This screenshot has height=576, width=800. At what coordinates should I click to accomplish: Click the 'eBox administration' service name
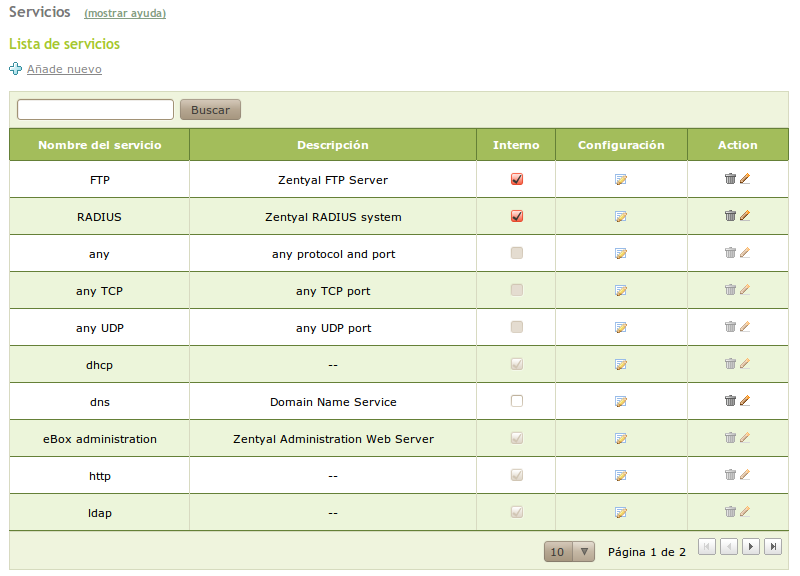[99, 439]
